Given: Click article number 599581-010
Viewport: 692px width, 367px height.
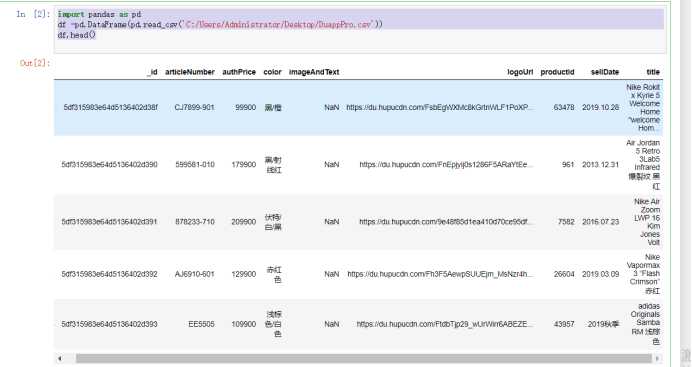Looking at the screenshot, I should (195, 165).
